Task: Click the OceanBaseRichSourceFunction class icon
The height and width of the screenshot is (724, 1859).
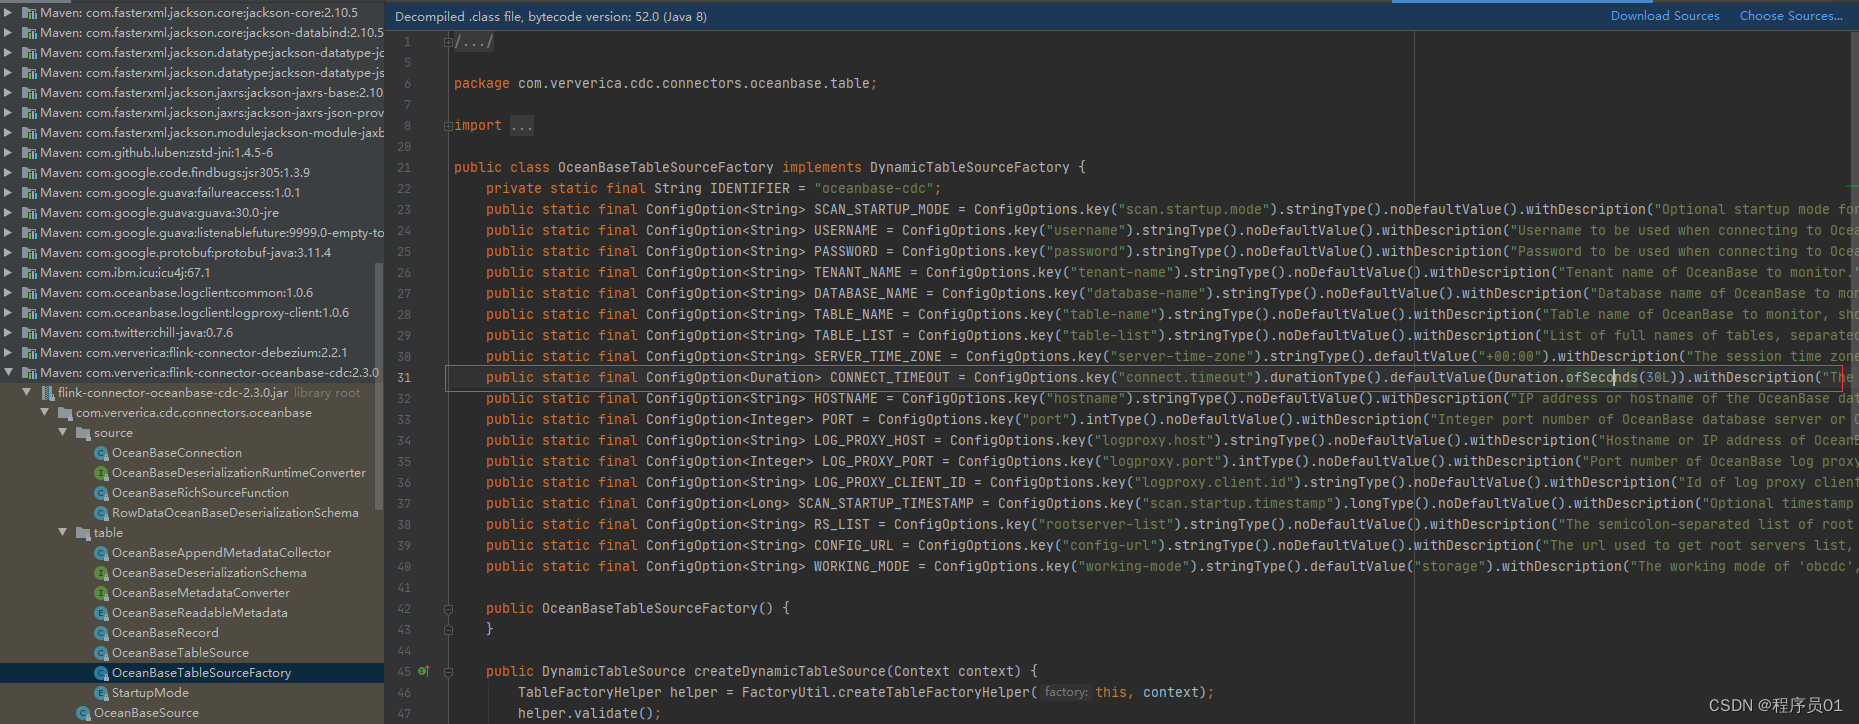Action: pyautogui.click(x=101, y=493)
